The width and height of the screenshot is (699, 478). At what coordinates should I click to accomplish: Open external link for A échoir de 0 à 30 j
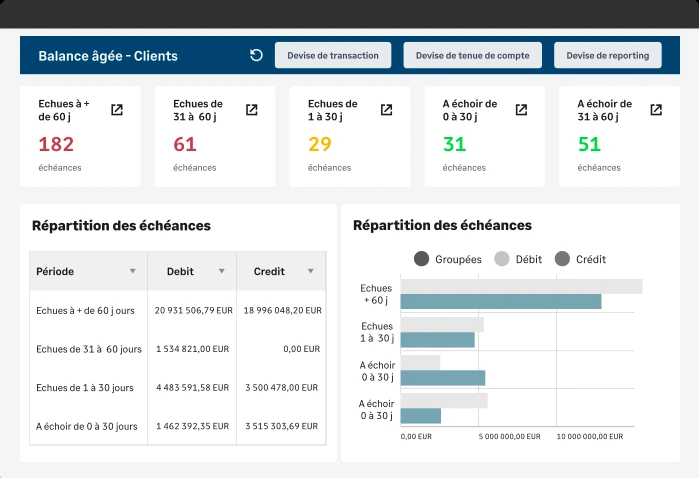[x=521, y=110]
